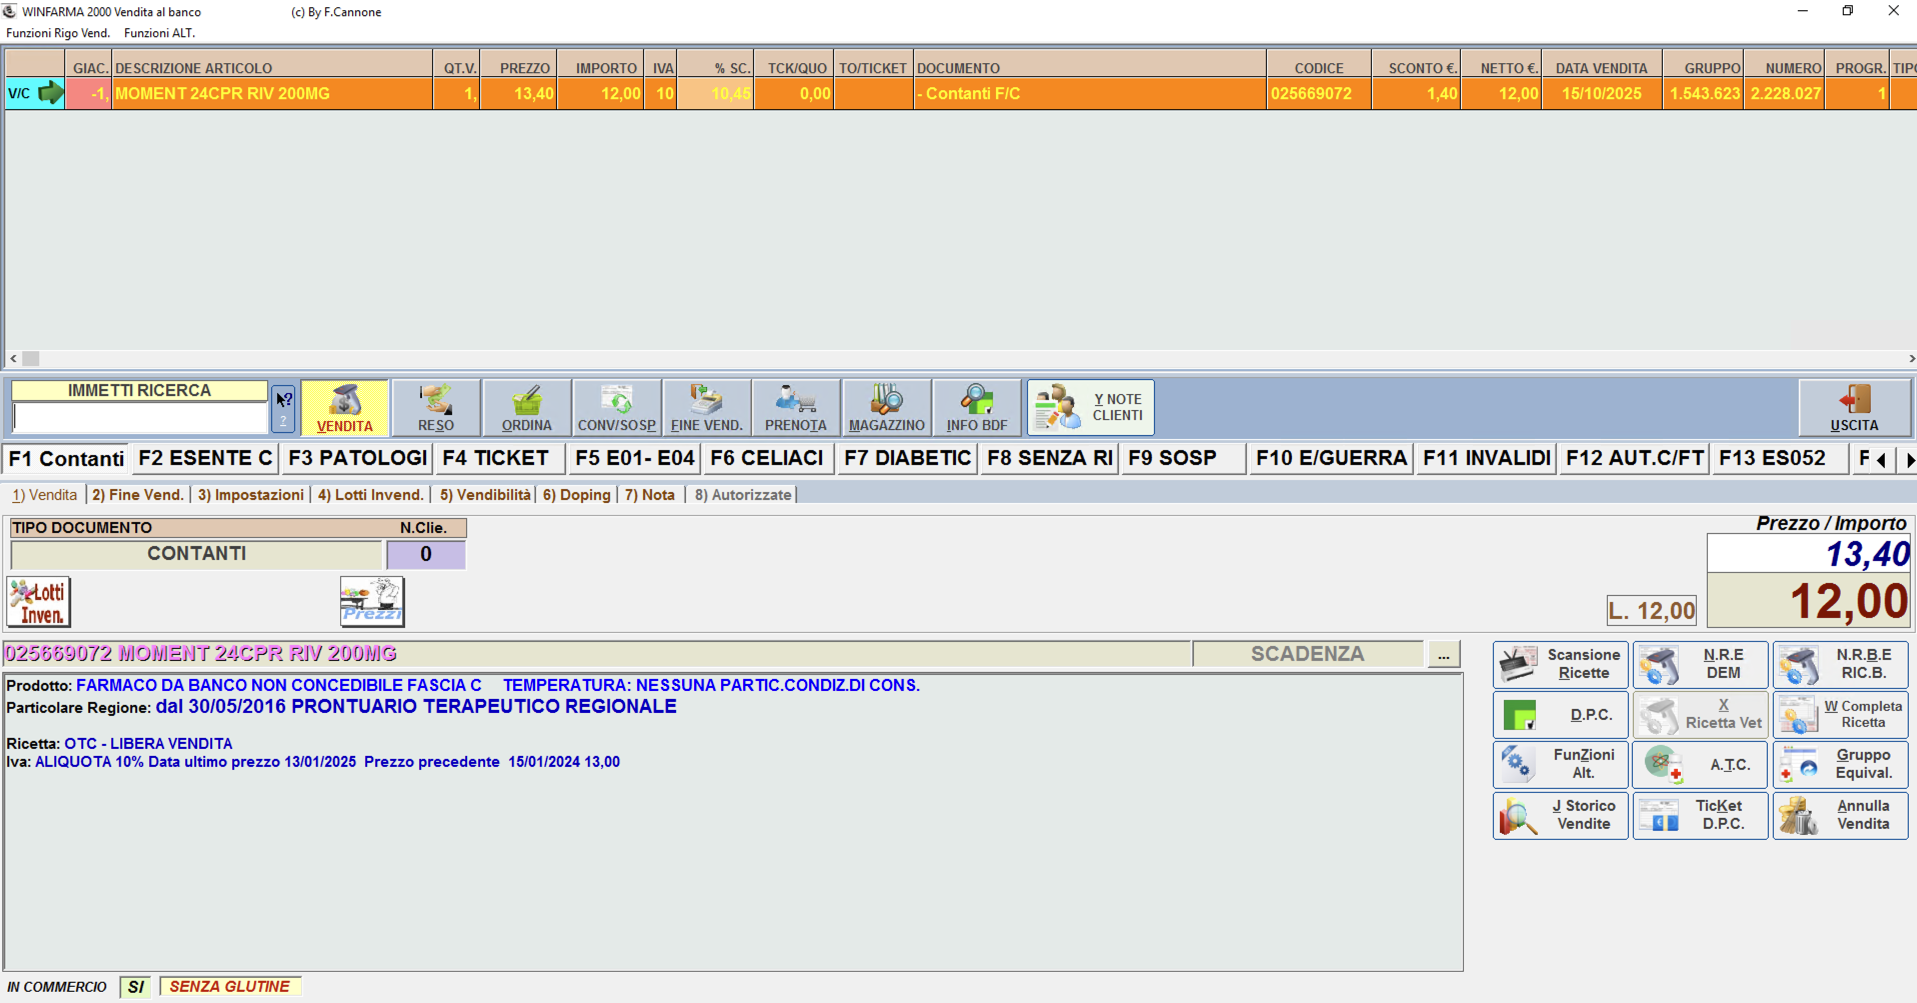Open the RESO returns function
The image size is (1917, 1003).
pos(436,407)
